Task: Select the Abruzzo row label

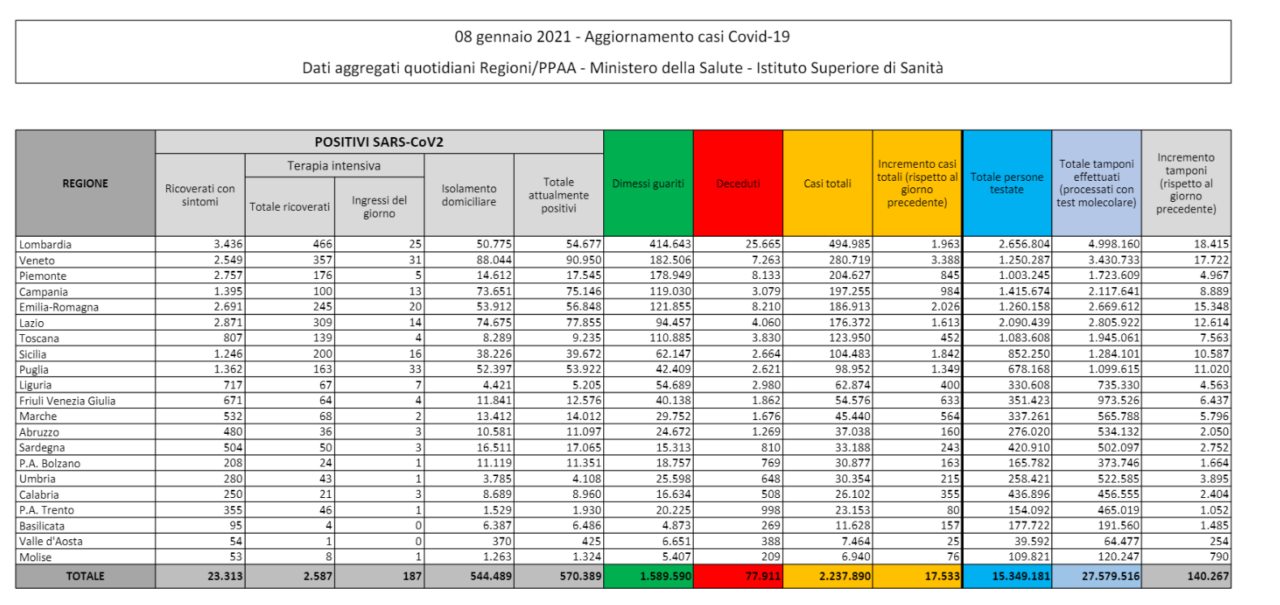Action: (38, 432)
